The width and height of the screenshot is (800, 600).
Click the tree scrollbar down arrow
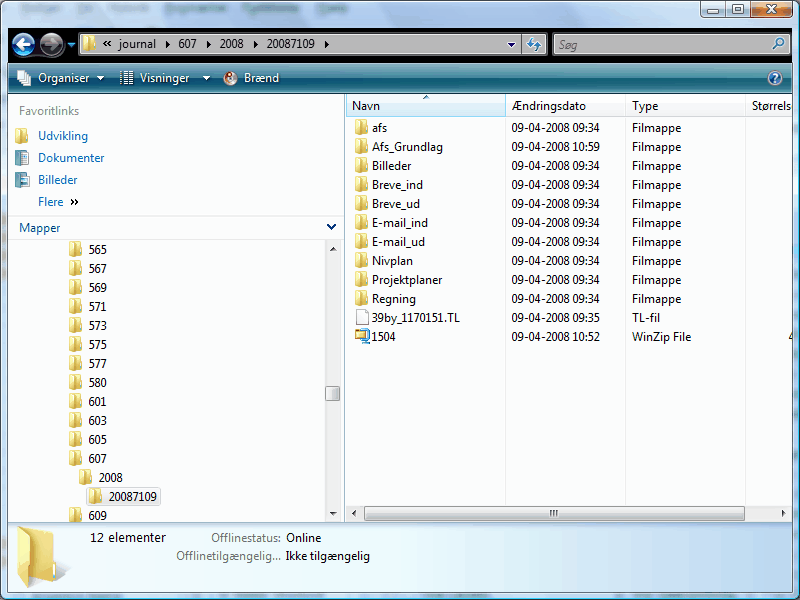[x=333, y=514]
